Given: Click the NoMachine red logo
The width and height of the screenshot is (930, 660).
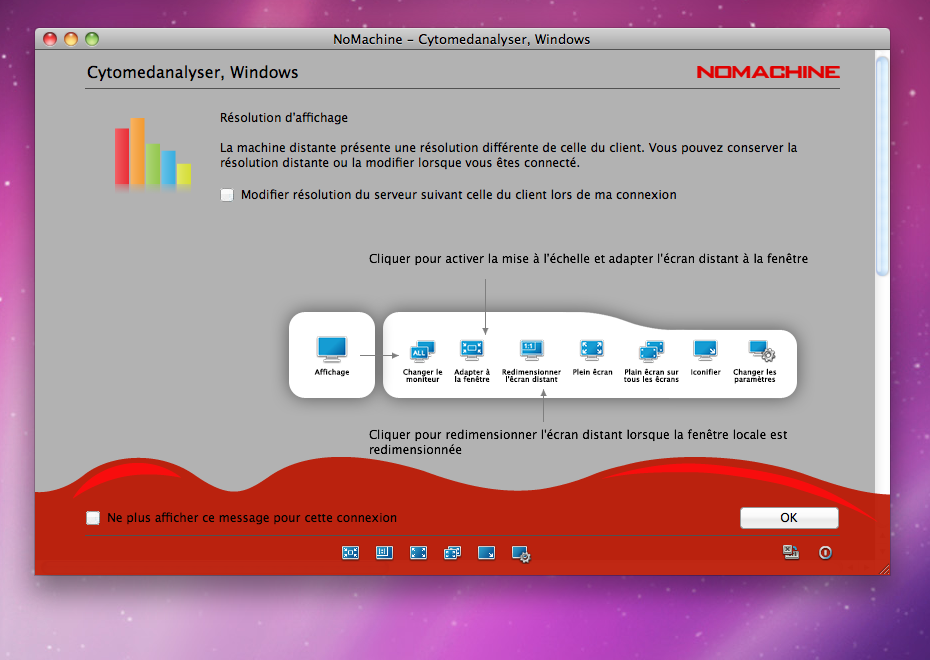Looking at the screenshot, I should tap(768, 72).
